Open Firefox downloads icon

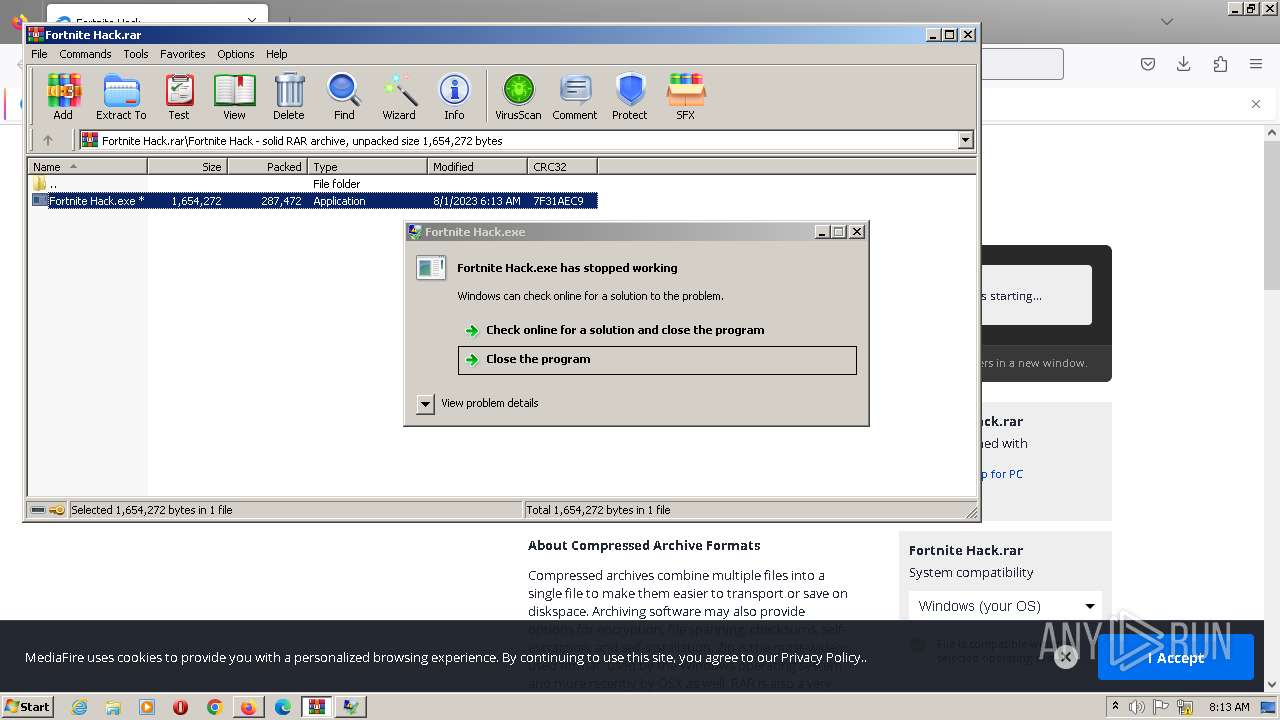click(1184, 64)
